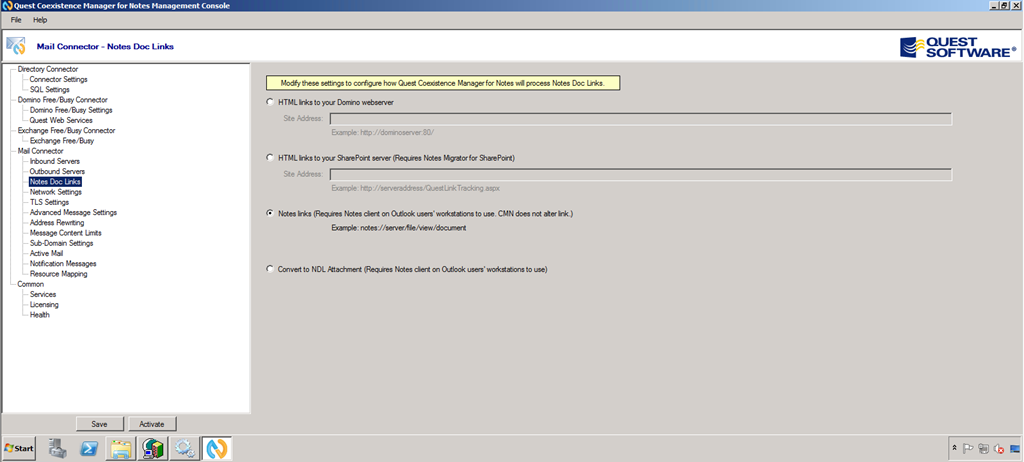The height and width of the screenshot is (462, 1024).
Task: Select the Common tree node
Action: pos(31,284)
